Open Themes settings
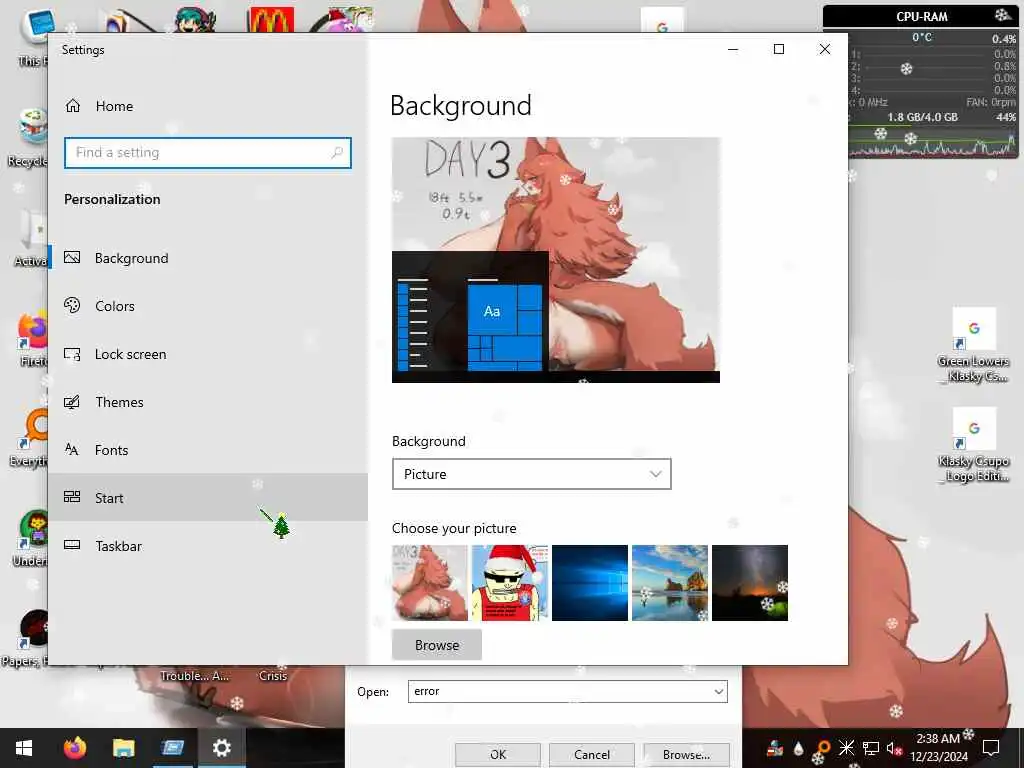Viewport: 1024px width, 768px height. point(208,402)
